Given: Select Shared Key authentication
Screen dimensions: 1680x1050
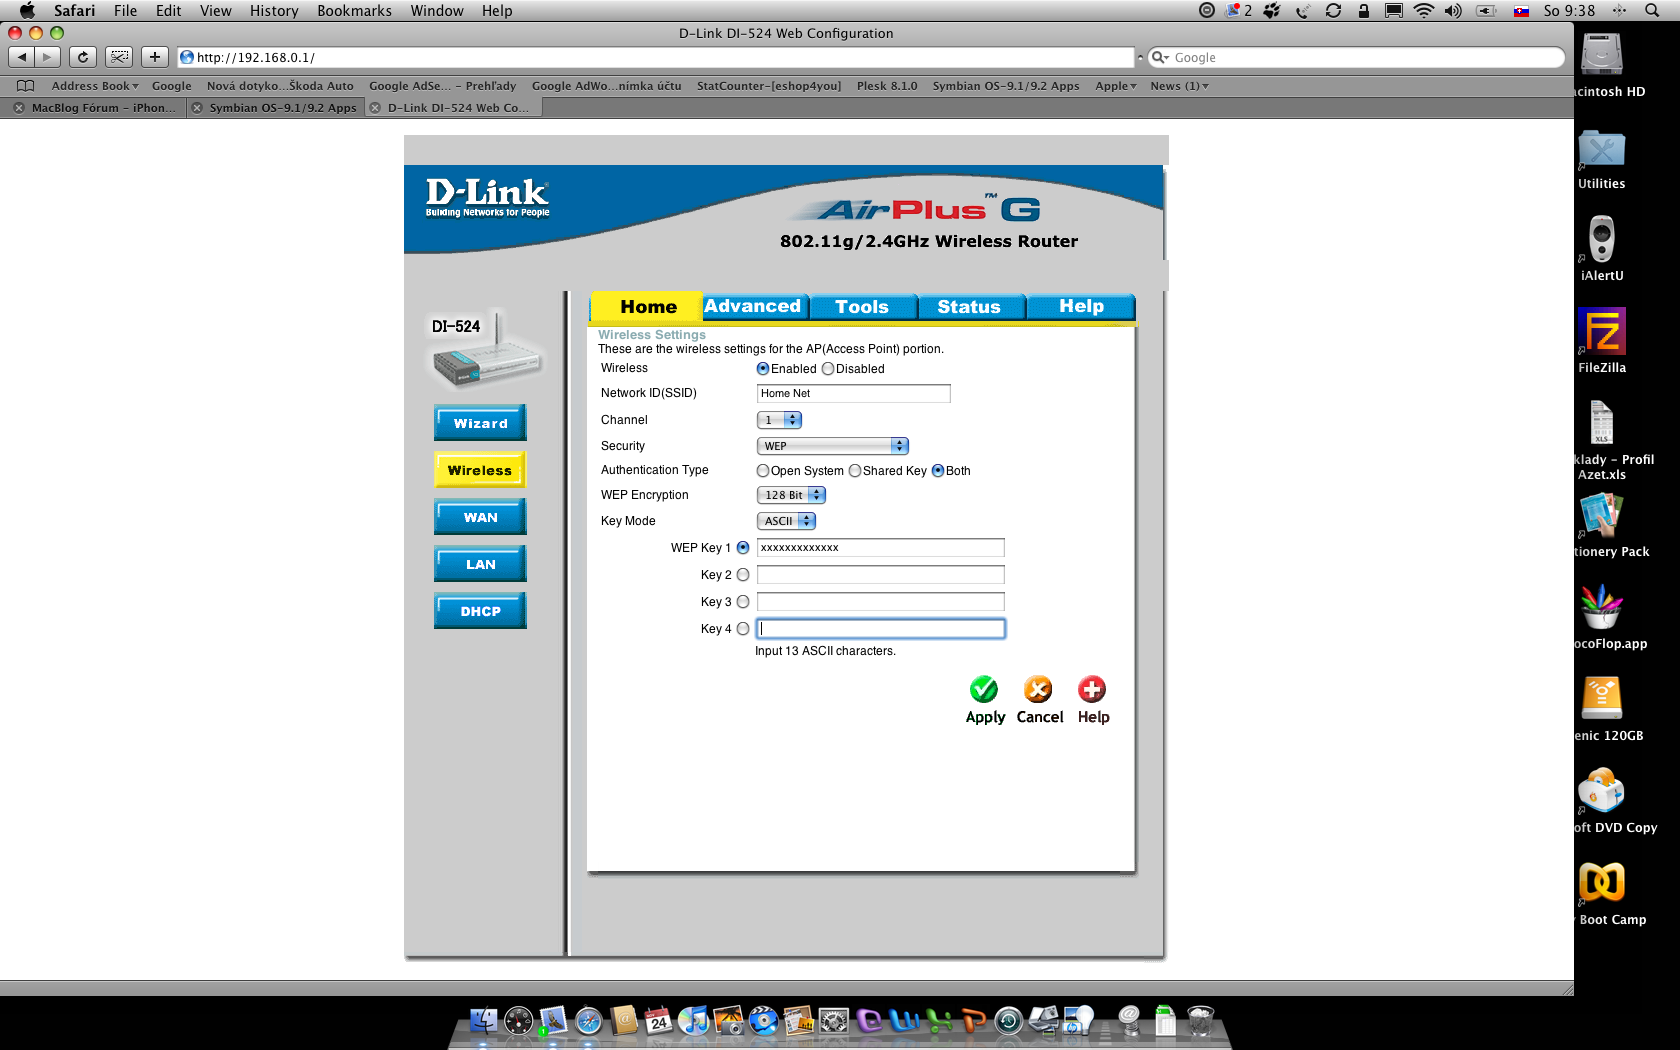Looking at the screenshot, I should tap(855, 471).
